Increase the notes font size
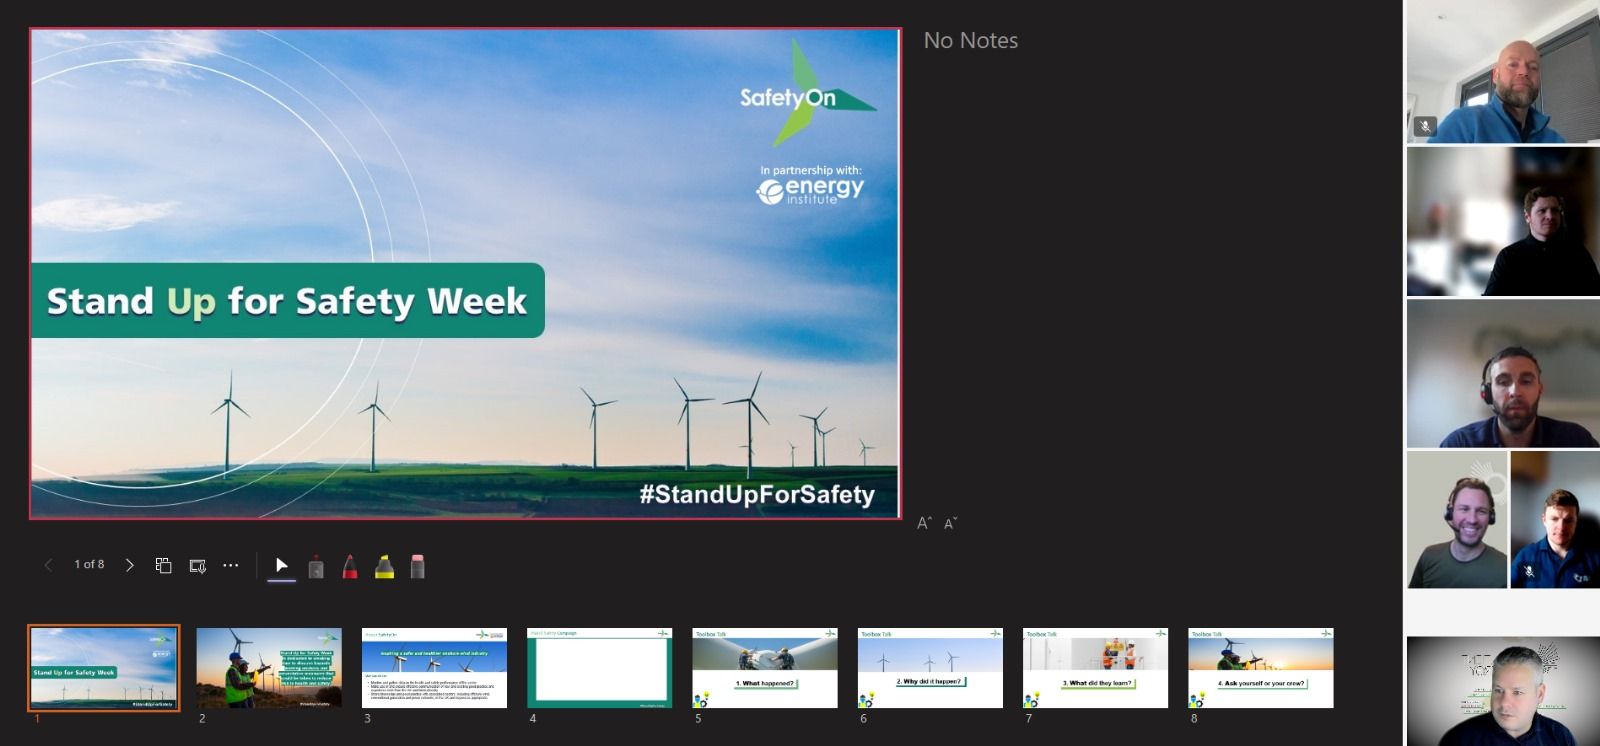The height and width of the screenshot is (746, 1600). (x=925, y=523)
